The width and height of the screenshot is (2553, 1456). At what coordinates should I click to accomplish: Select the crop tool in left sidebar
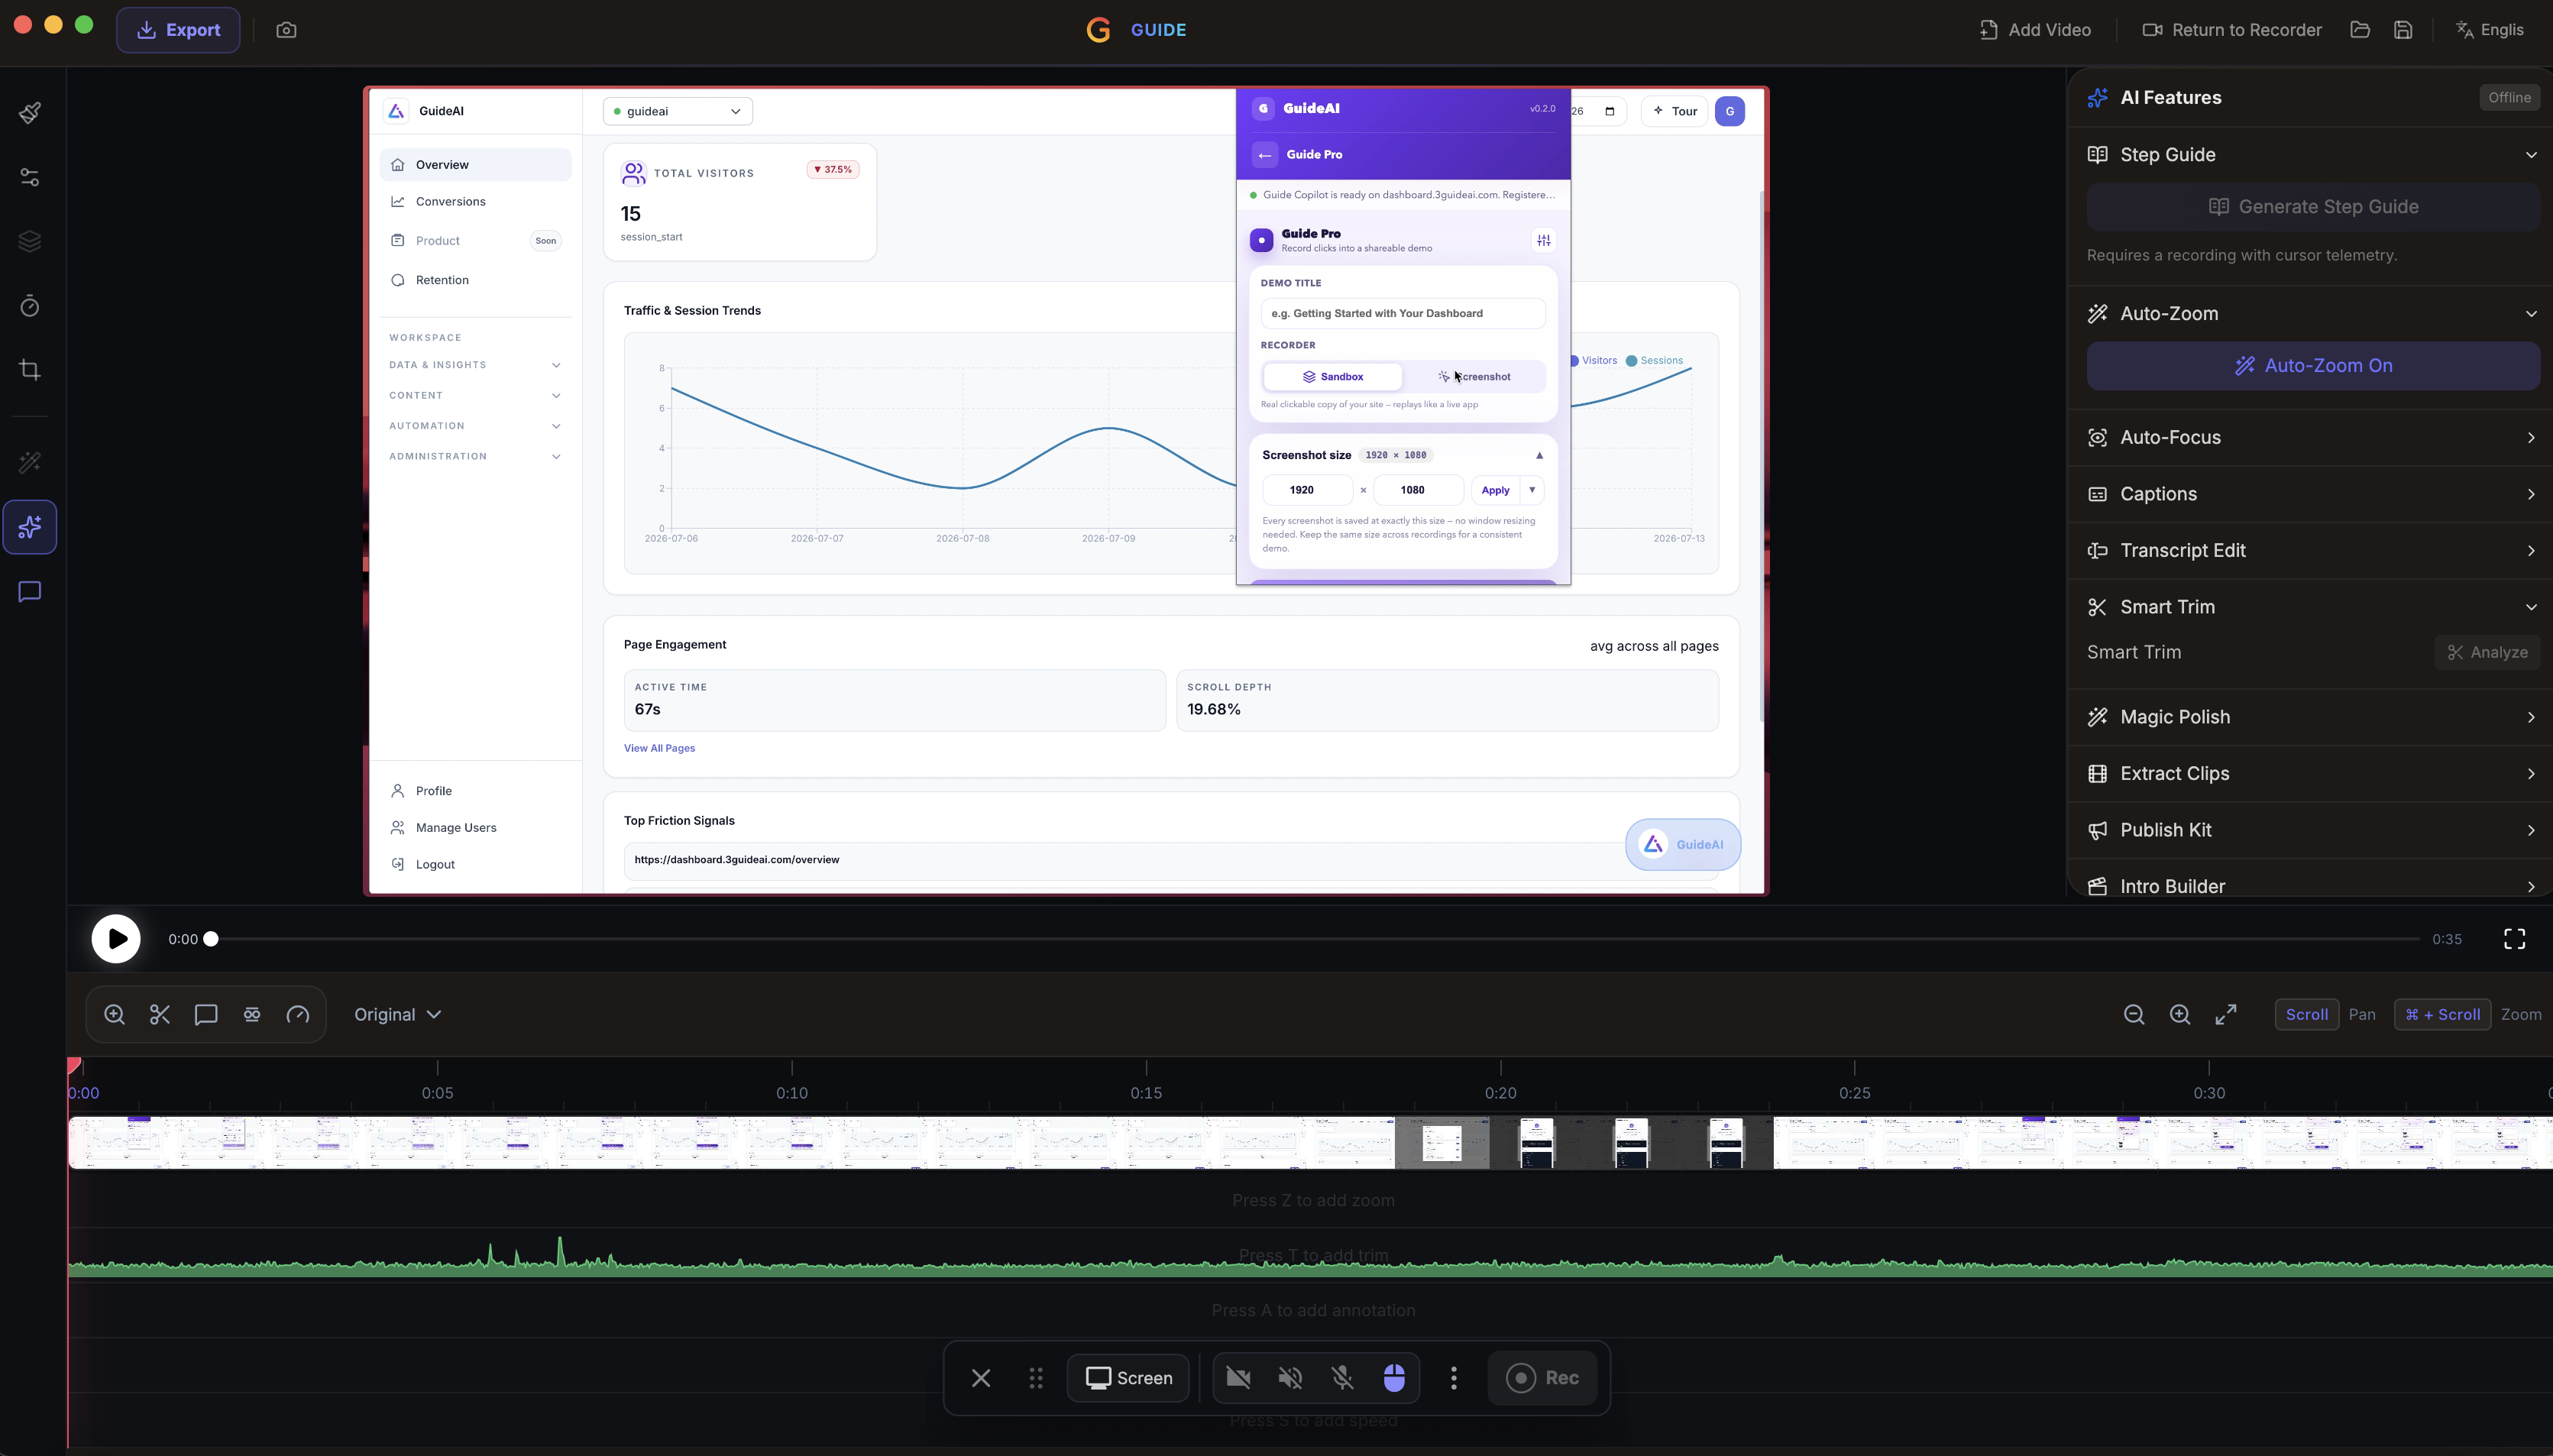[30, 370]
